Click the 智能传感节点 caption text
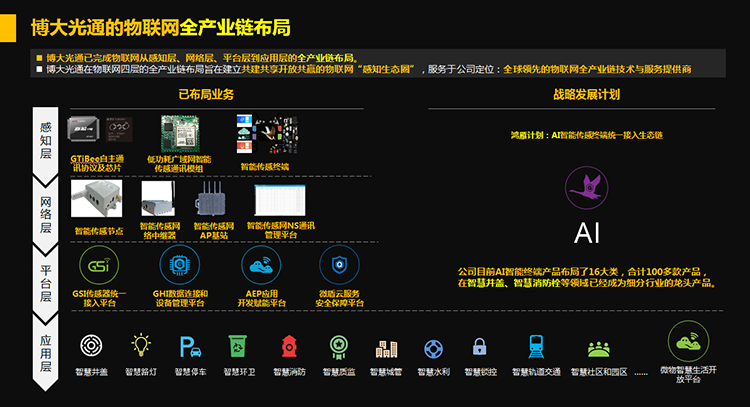The height and width of the screenshot is (407, 750). [99, 231]
